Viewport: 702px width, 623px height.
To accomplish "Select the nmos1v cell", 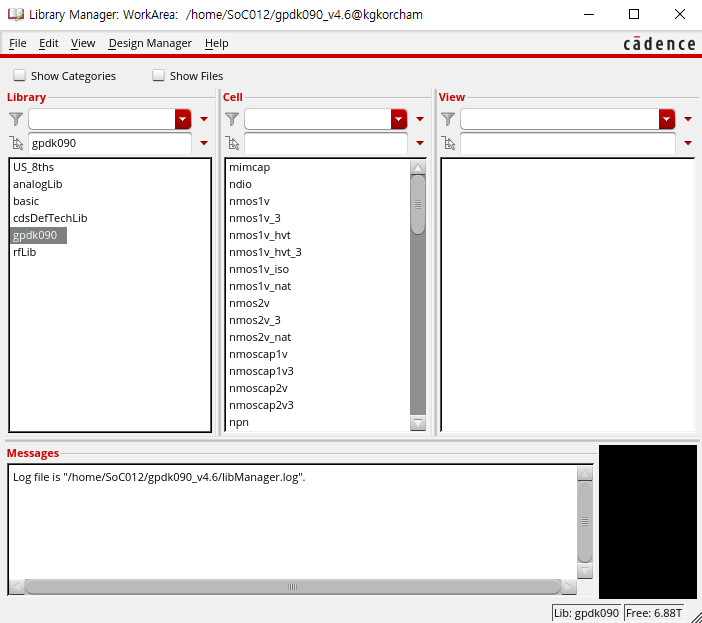I will pos(249,201).
